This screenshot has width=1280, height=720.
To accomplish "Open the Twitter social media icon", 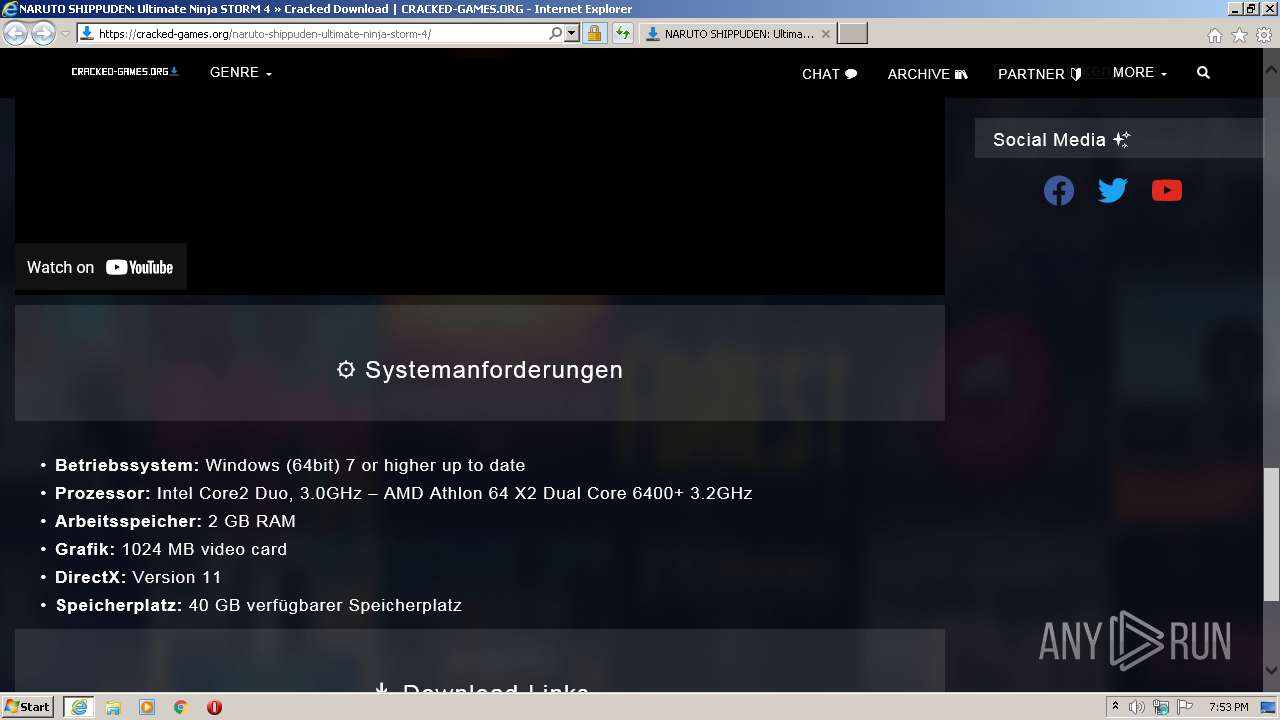I will [x=1113, y=190].
